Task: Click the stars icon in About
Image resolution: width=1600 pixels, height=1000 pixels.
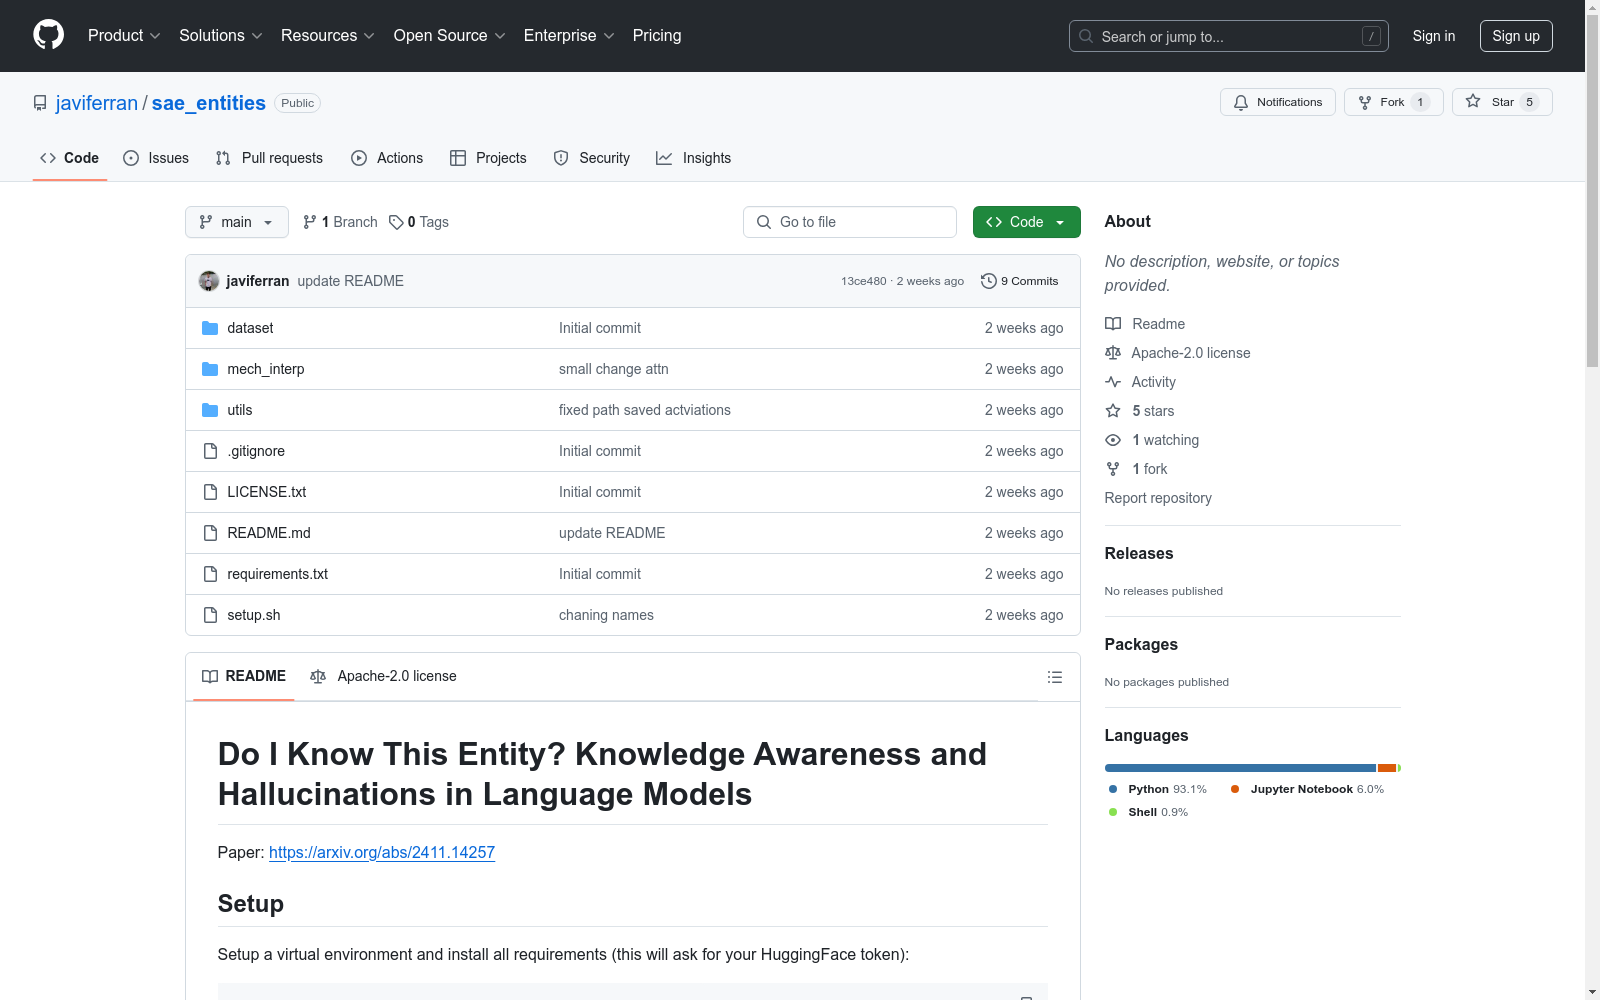Action: pyautogui.click(x=1113, y=411)
